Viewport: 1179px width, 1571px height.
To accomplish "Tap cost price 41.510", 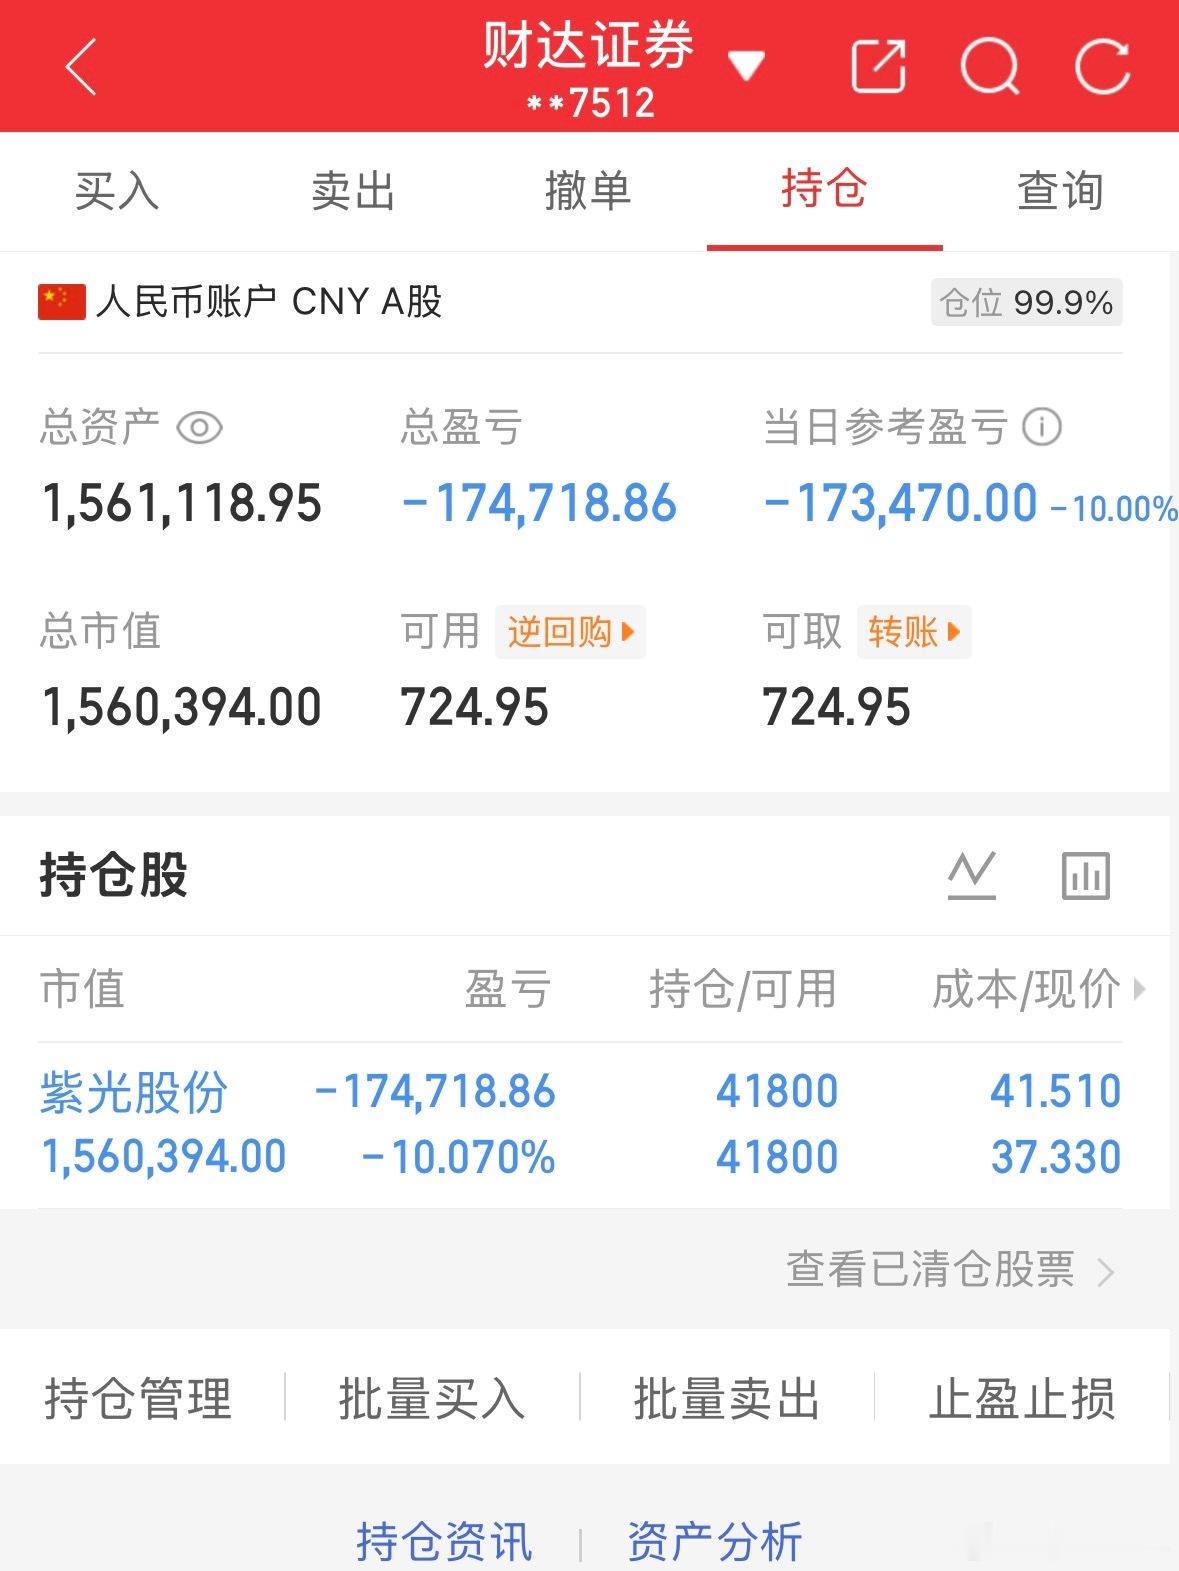I will point(1056,1091).
